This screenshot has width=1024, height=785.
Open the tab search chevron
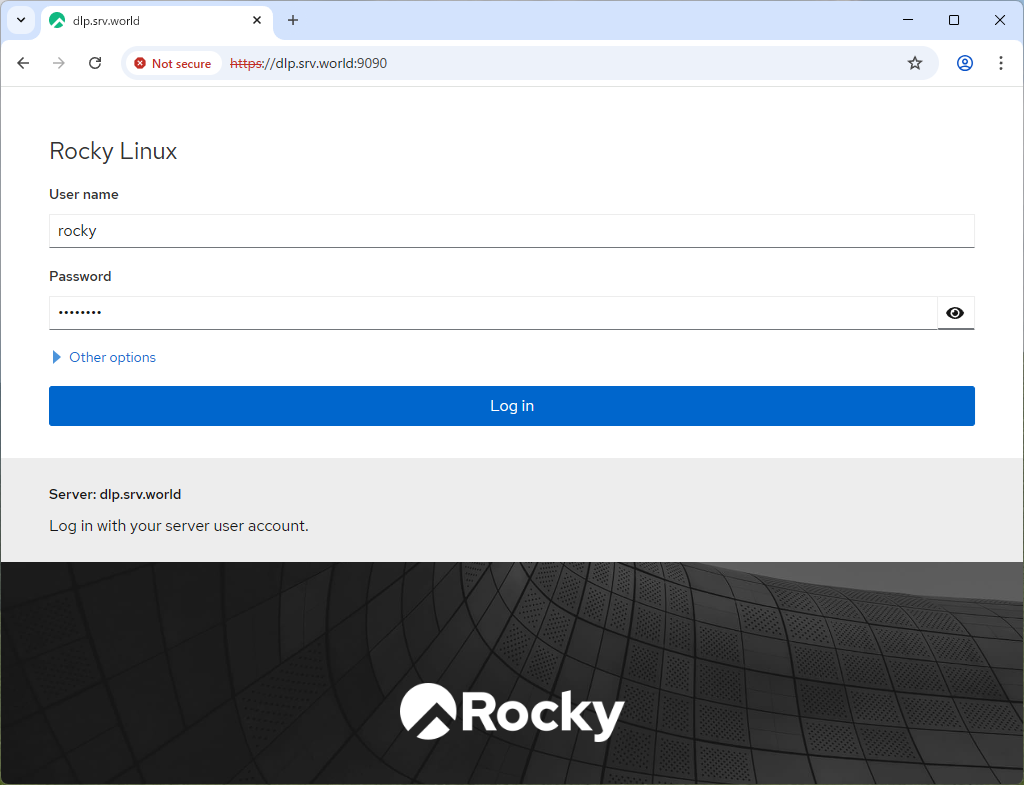point(20,20)
